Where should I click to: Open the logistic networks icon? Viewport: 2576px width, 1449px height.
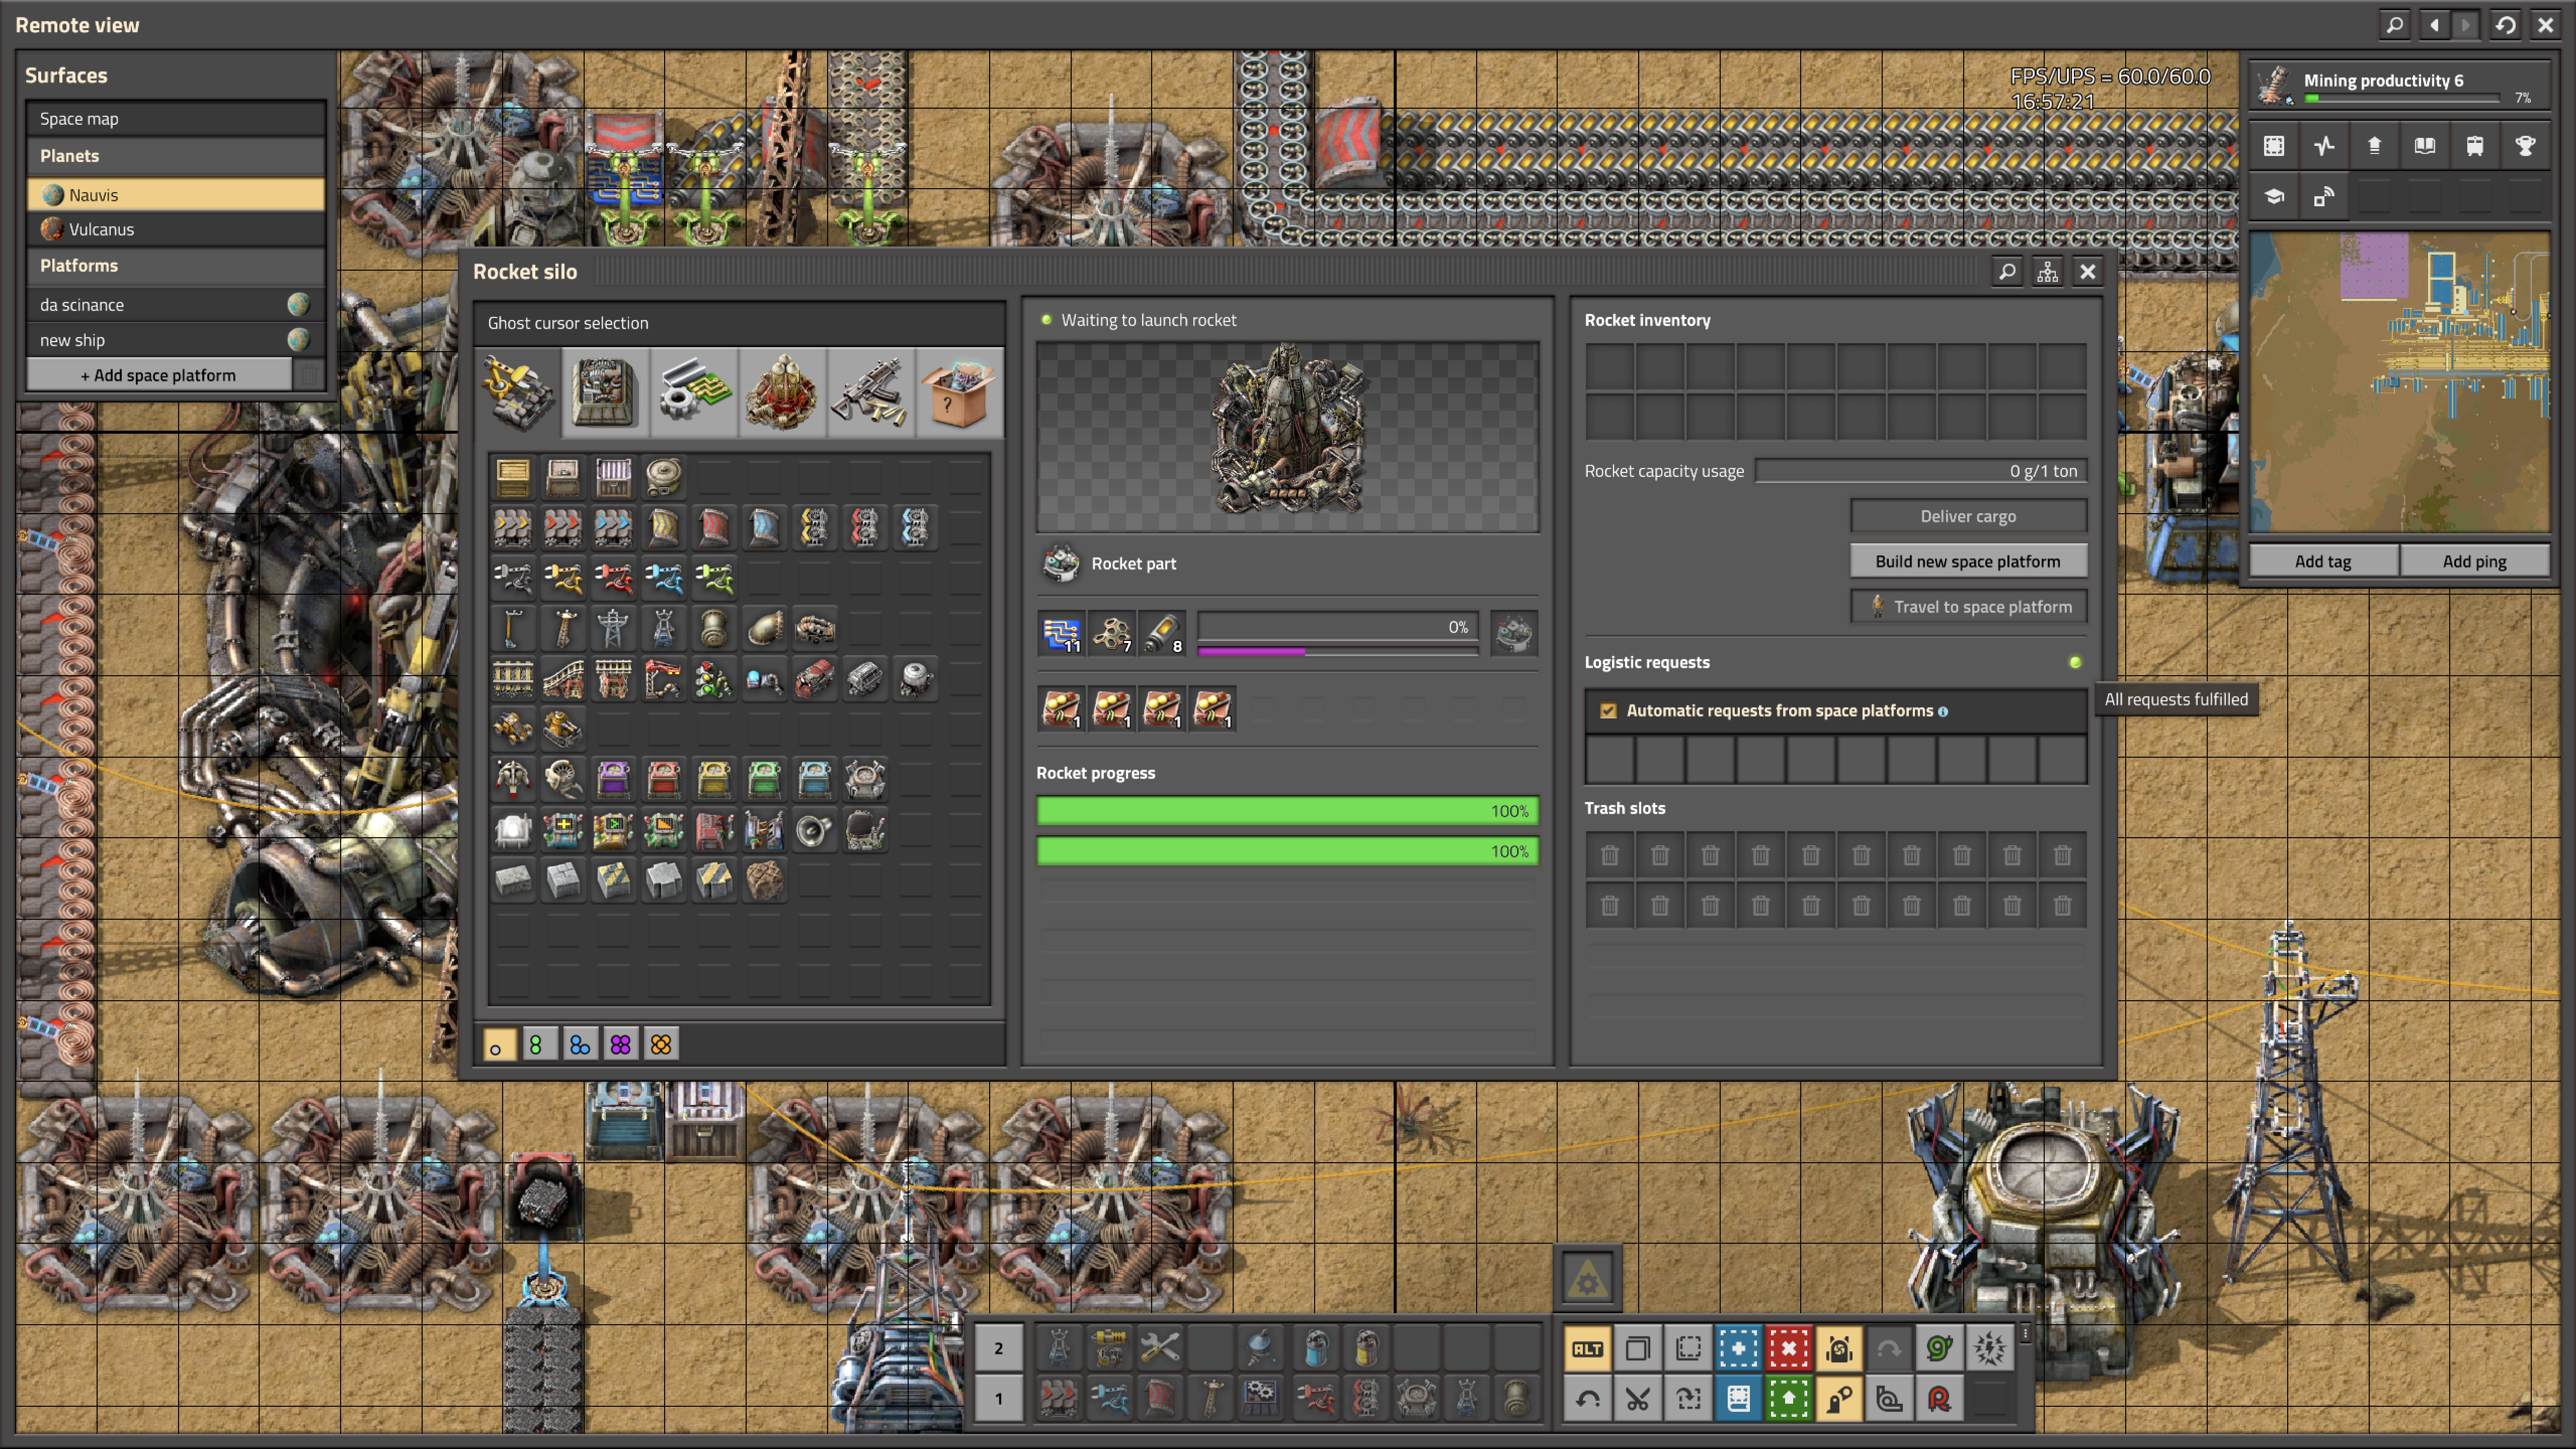tap(2324, 196)
